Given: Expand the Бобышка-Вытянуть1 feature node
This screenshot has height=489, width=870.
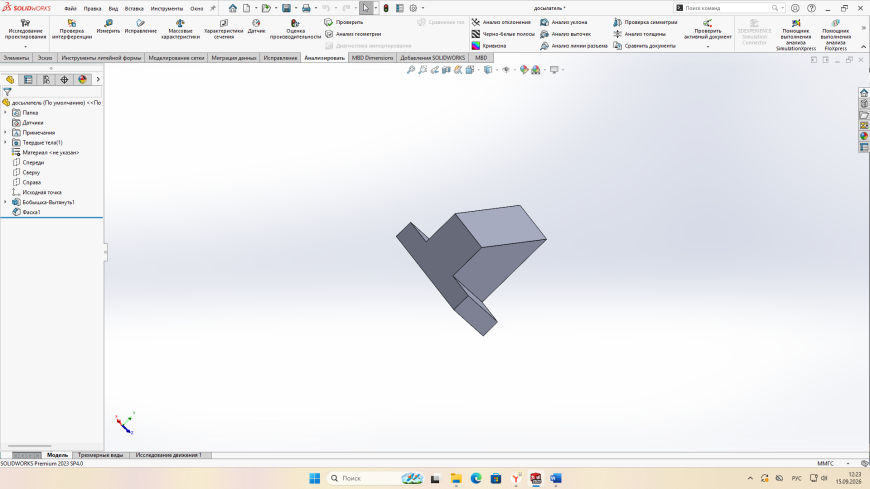Looking at the screenshot, I should click(6, 202).
